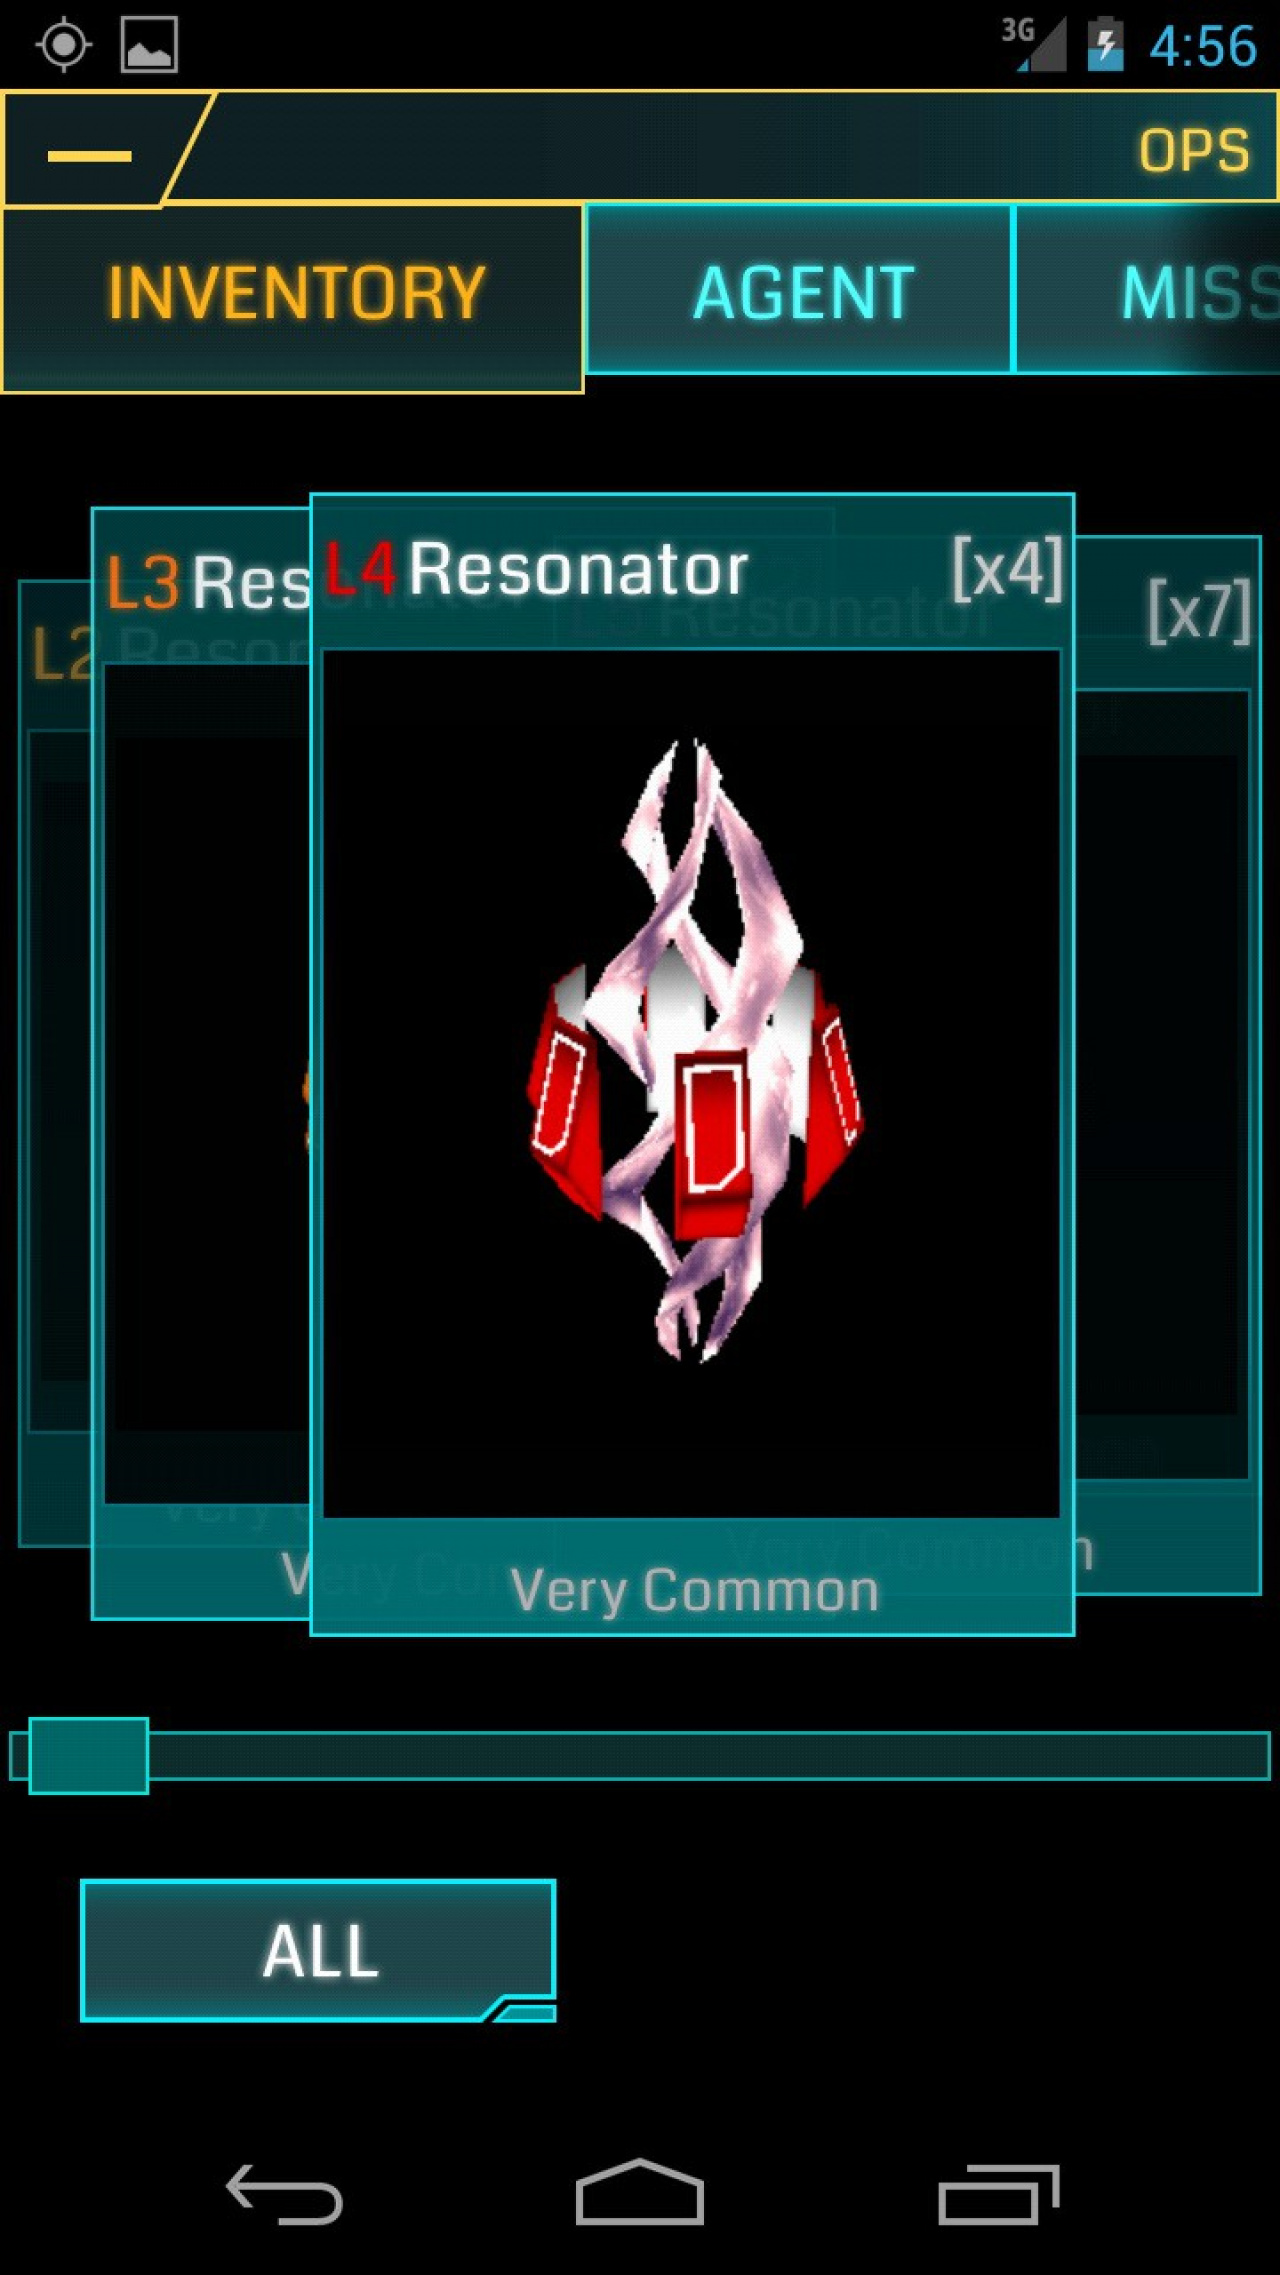Click the L4 Resonator title text
The image size is (1280, 2275).
pos(537,570)
